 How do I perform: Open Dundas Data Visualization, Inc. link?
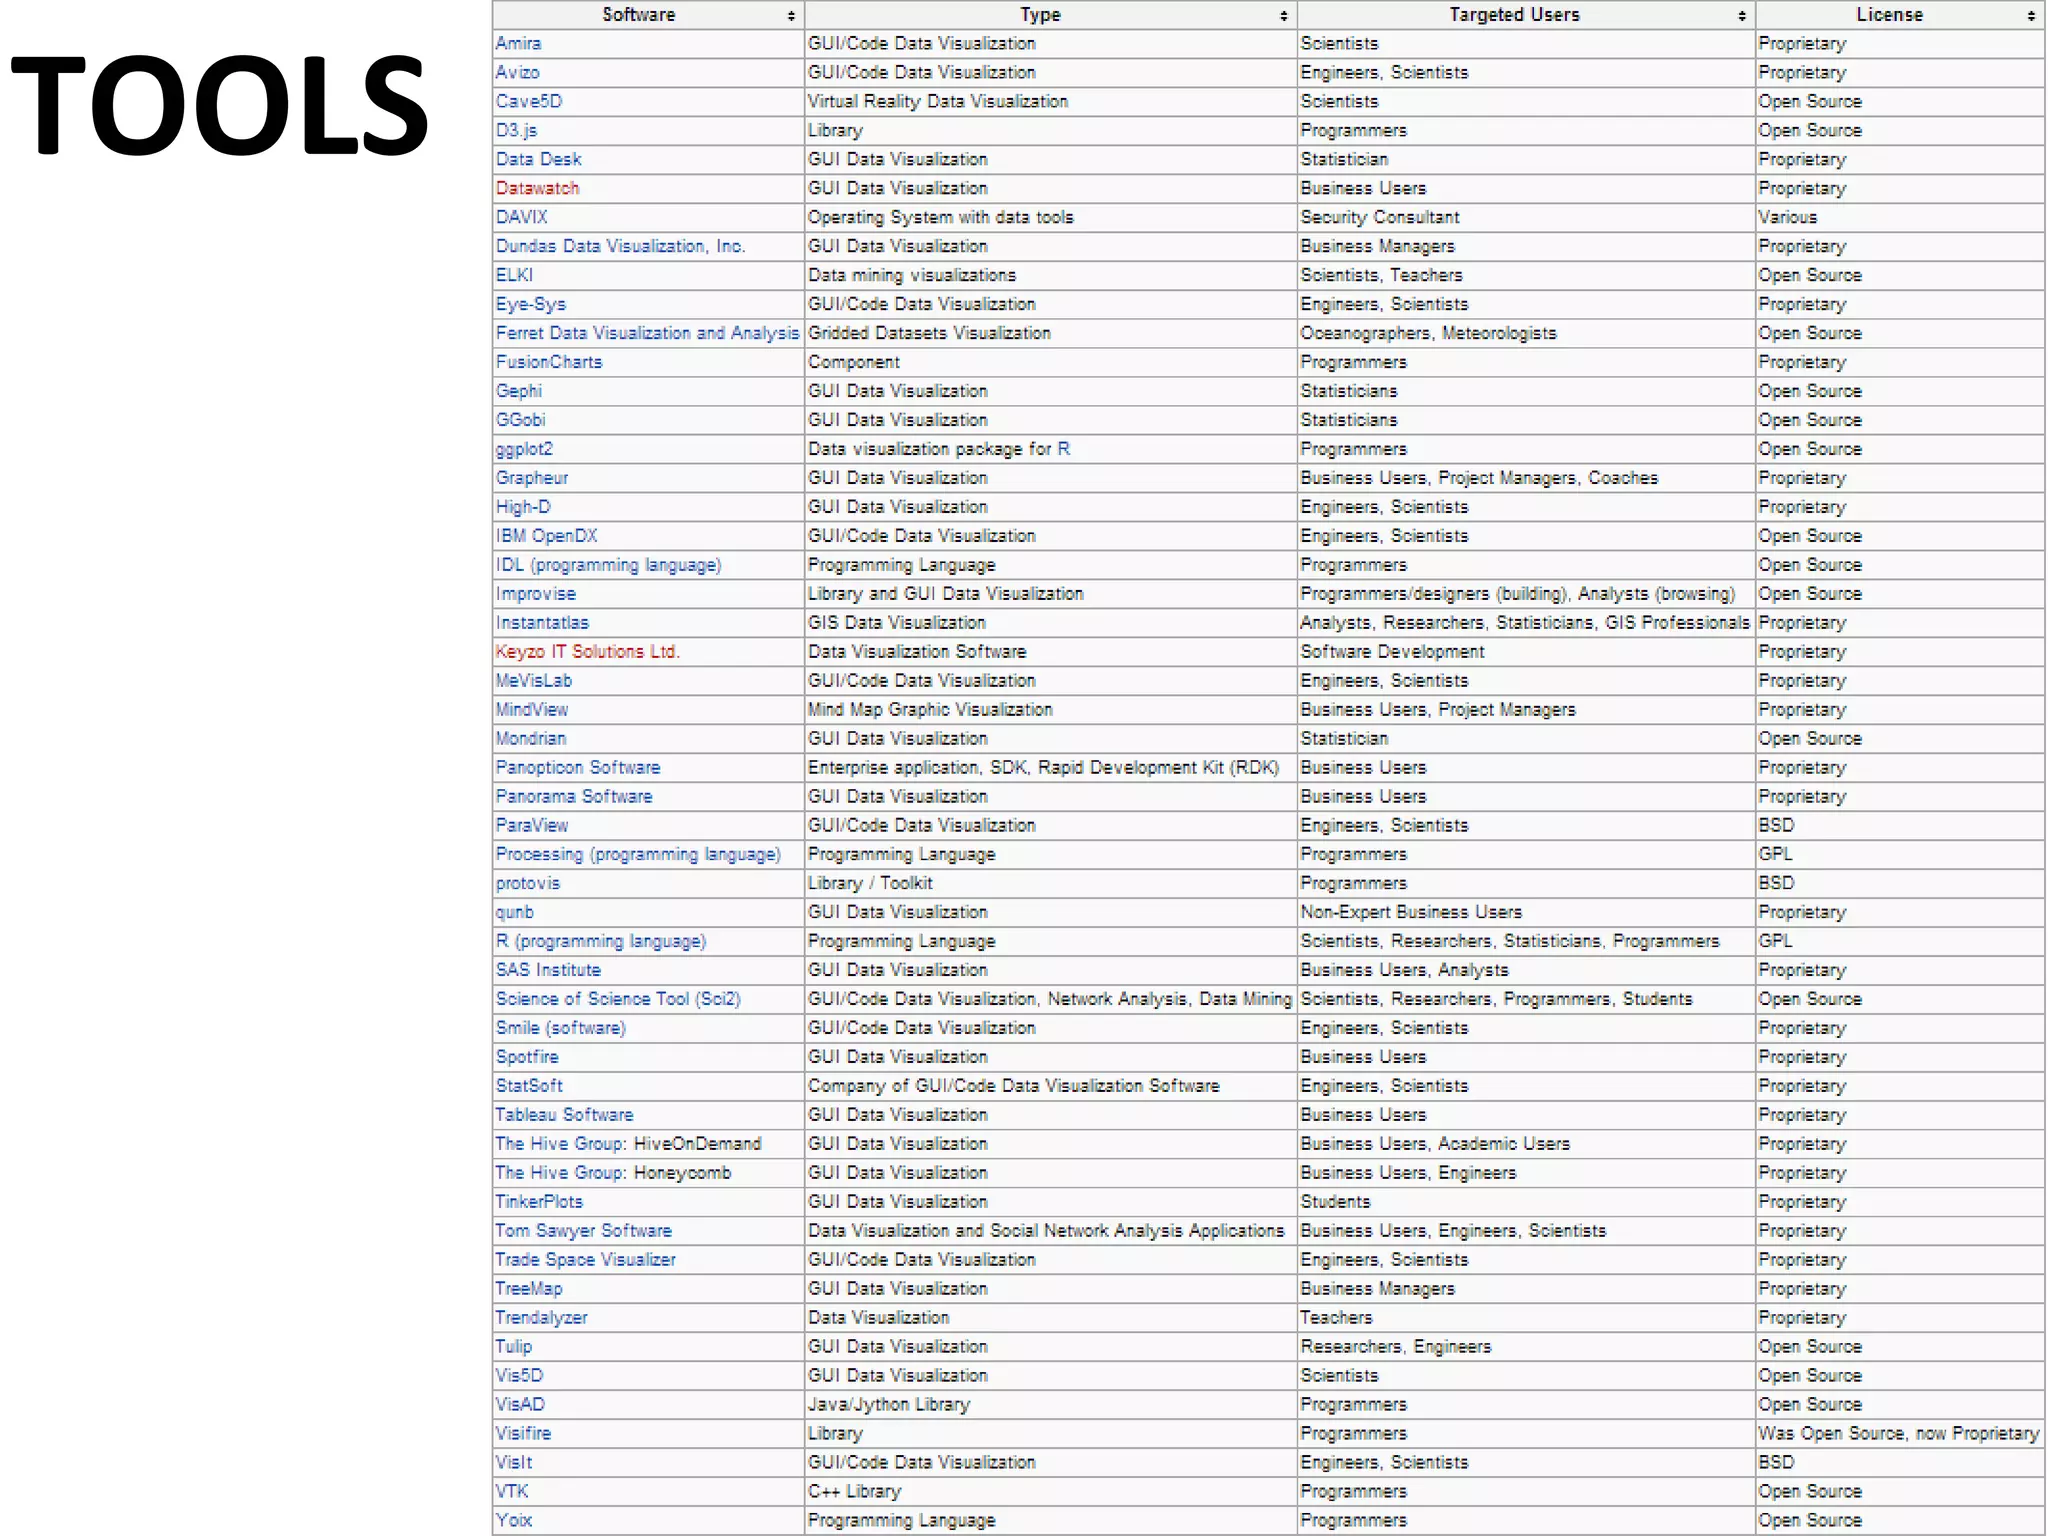pyautogui.click(x=620, y=247)
